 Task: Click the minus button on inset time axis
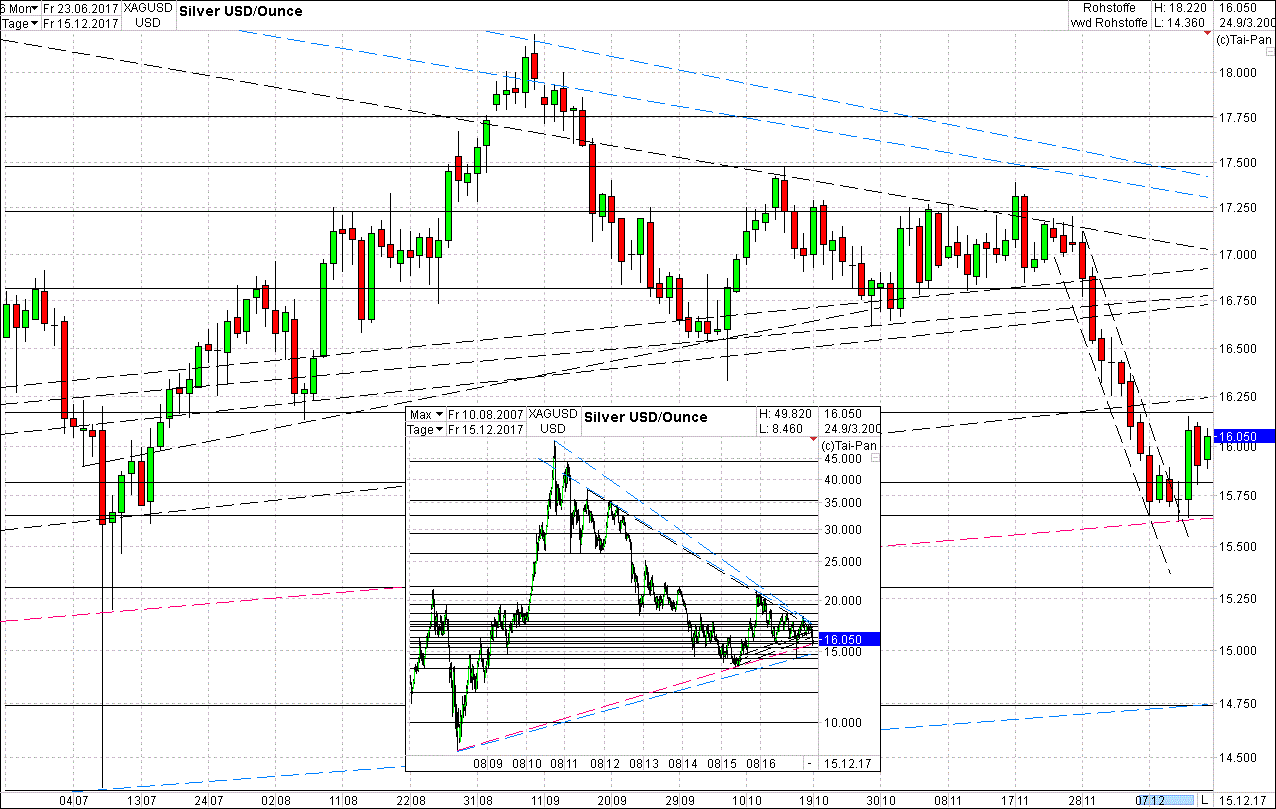809,763
